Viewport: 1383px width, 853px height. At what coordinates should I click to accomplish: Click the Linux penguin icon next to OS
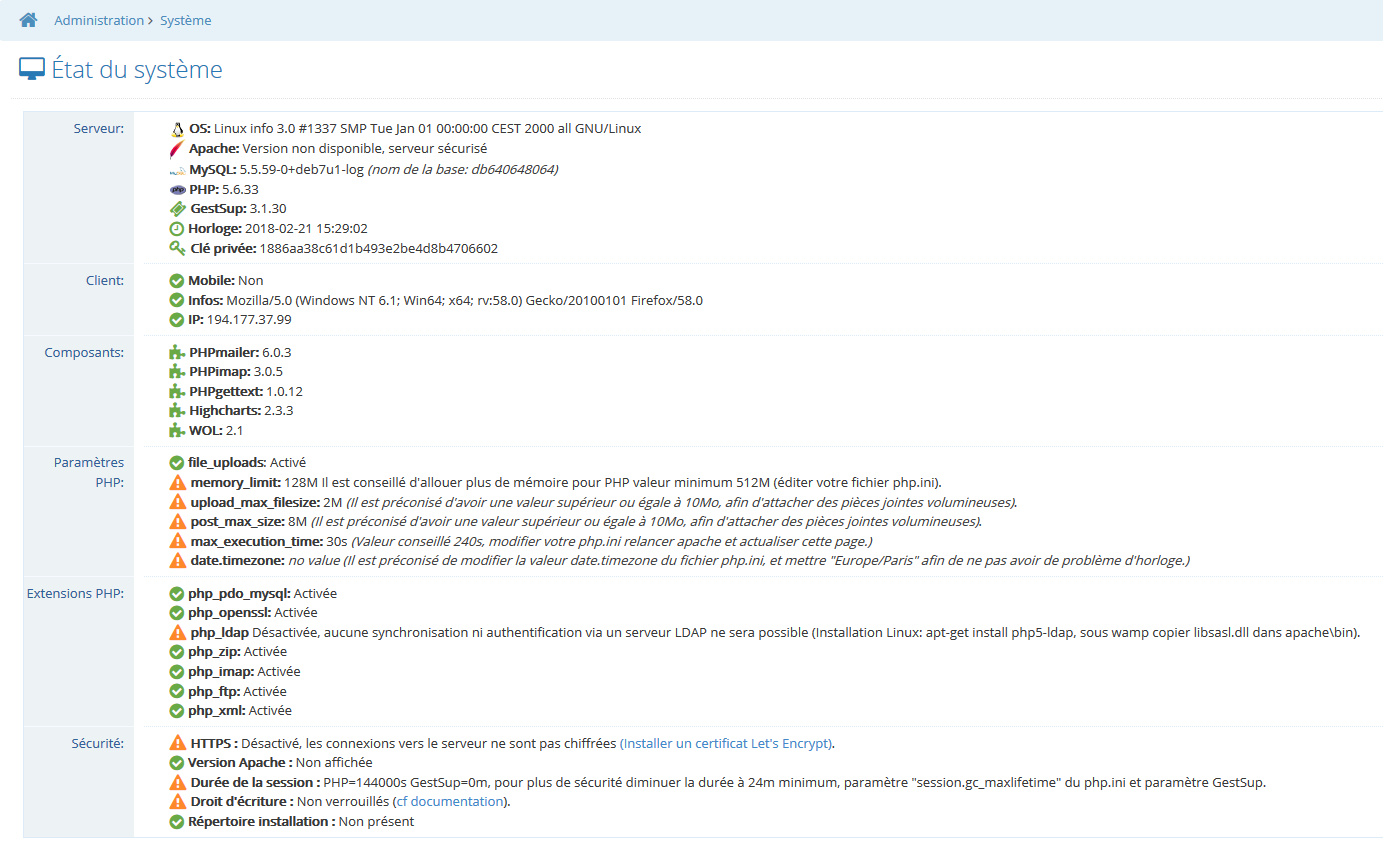click(177, 129)
